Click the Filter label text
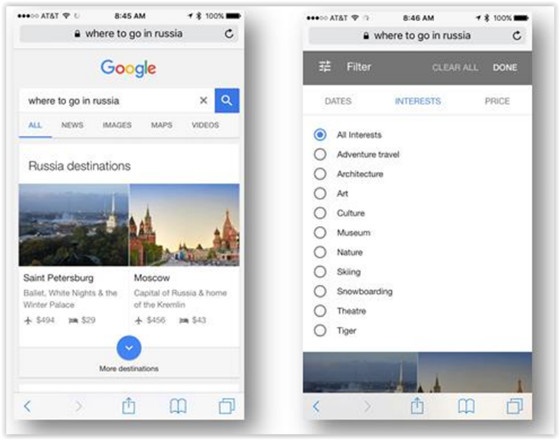 click(x=359, y=67)
